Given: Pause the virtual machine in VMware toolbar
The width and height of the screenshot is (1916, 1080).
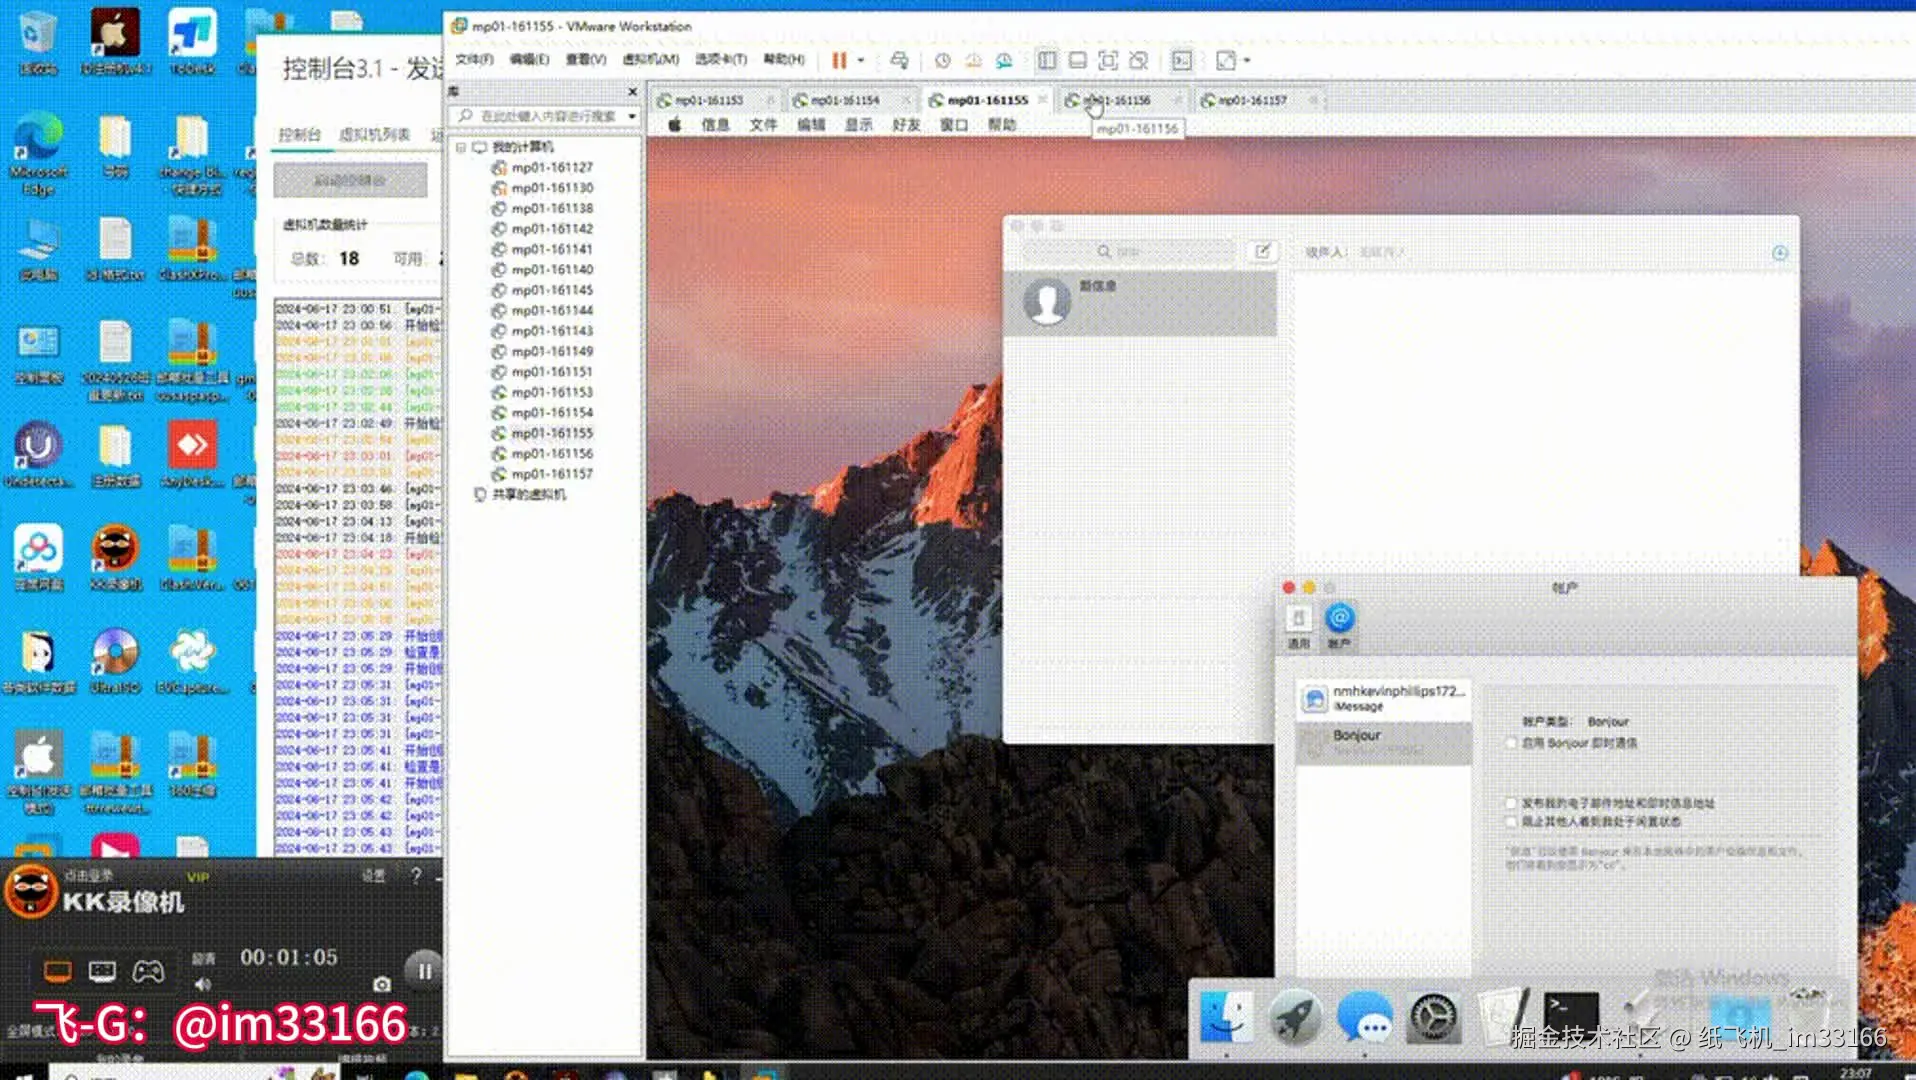Looking at the screenshot, I should pos(839,61).
